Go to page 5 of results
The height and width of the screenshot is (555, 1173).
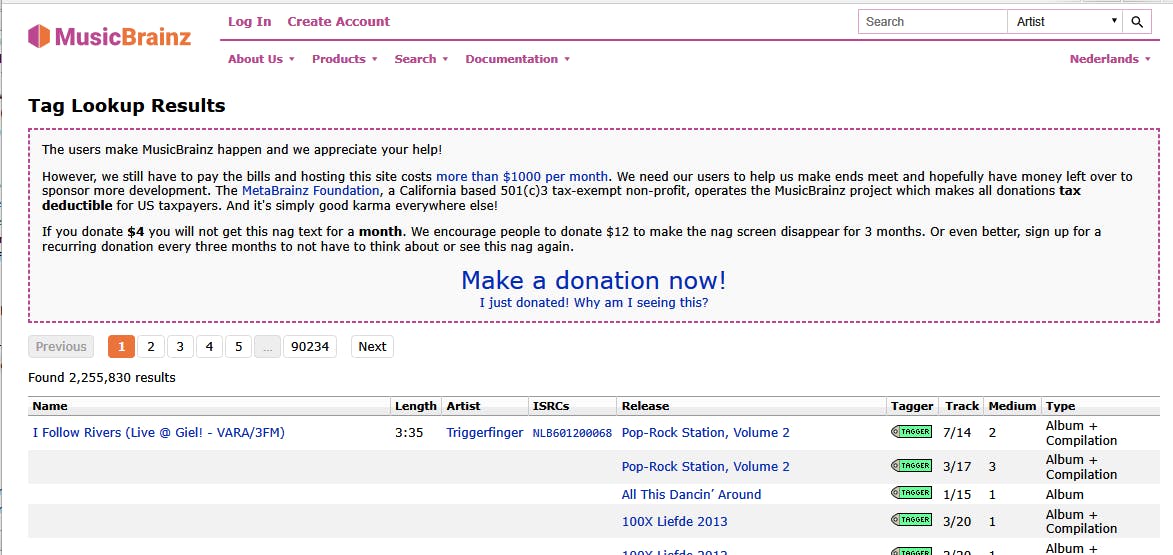238,346
